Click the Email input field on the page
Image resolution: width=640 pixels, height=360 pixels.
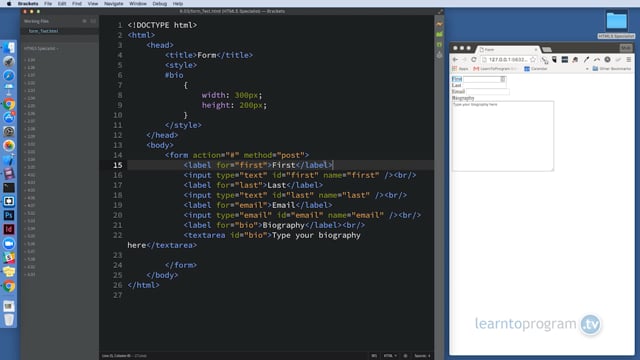487,92
